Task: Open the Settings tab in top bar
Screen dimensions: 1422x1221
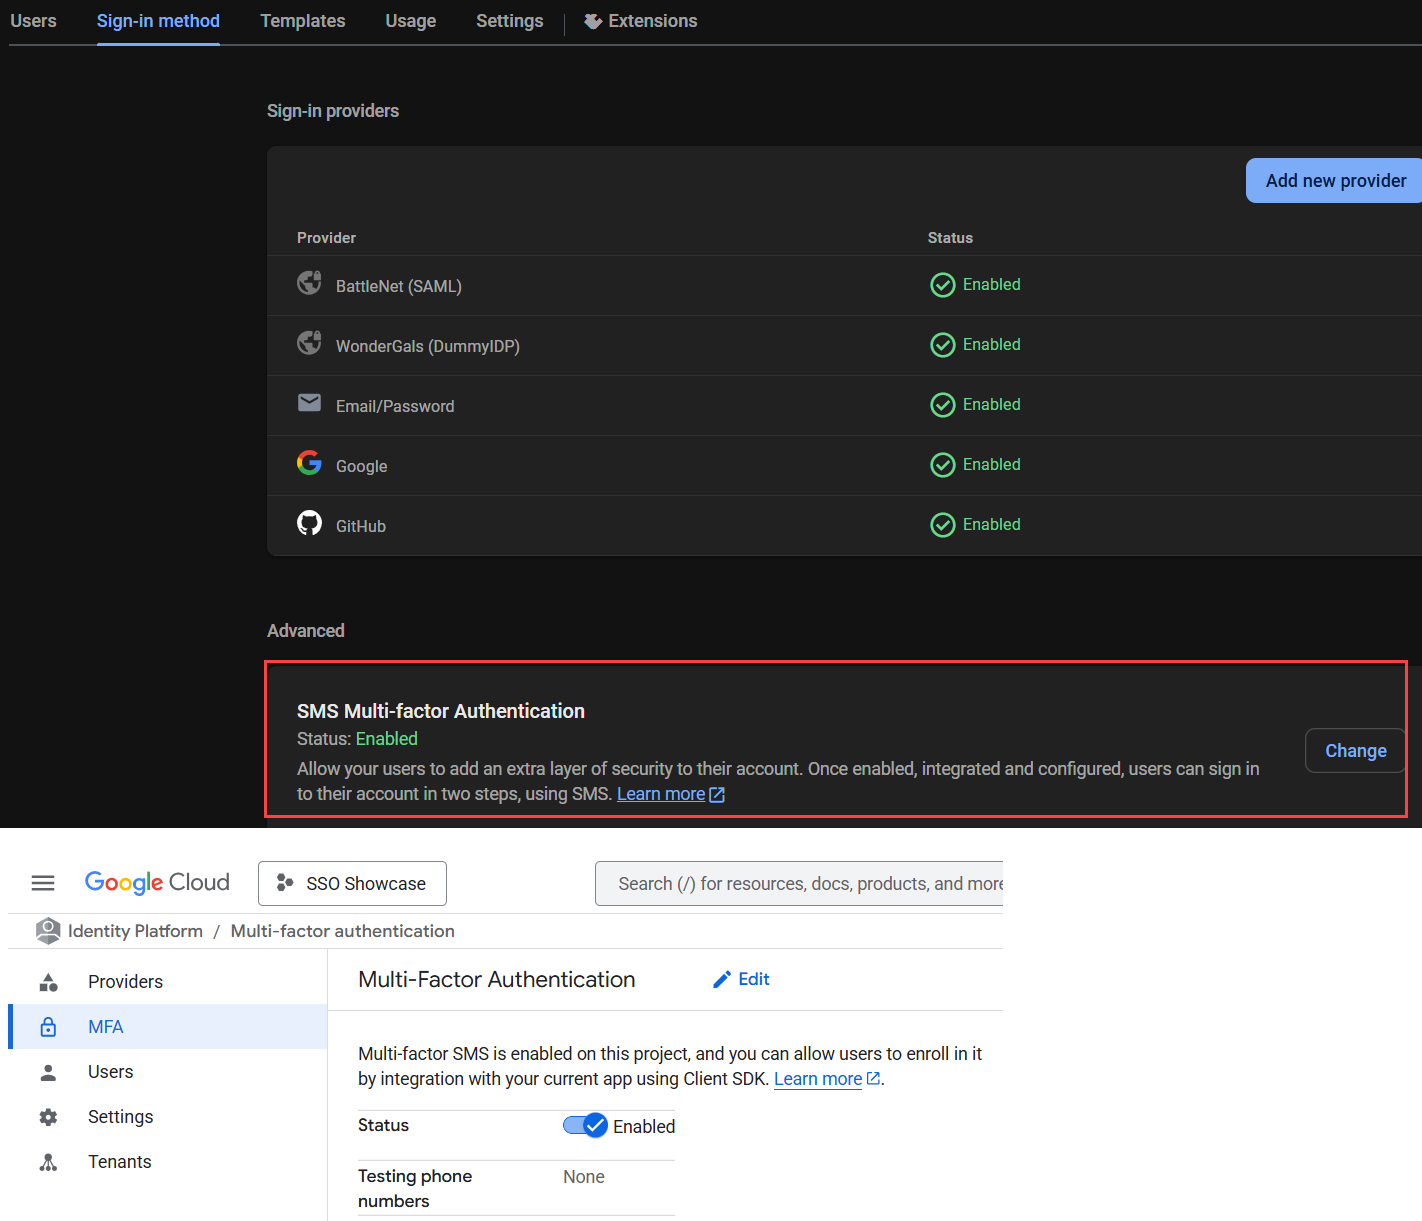Action: [510, 21]
